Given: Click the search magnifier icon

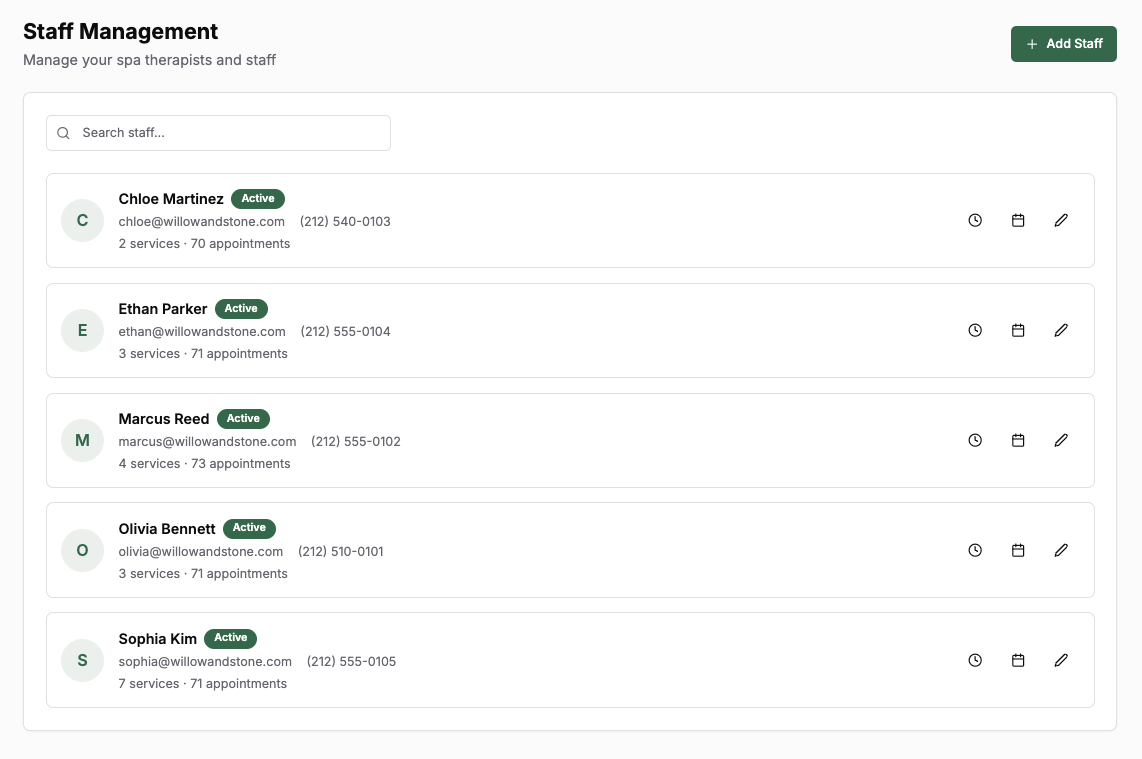Looking at the screenshot, I should click(63, 132).
